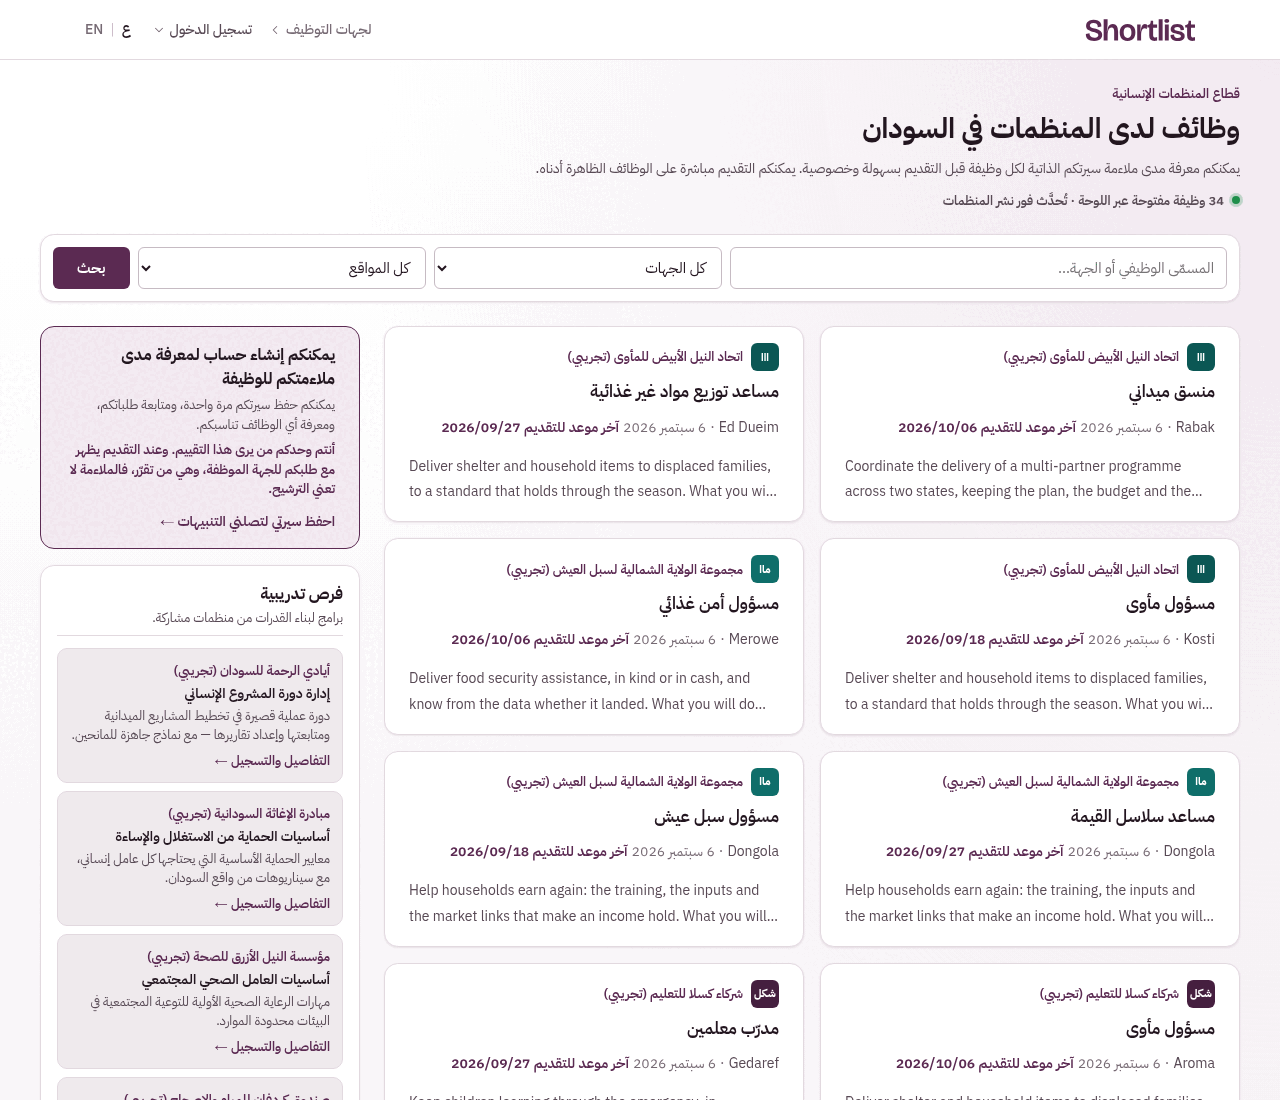Open التفاصيل والتسجيل for إدارة دورة المشروع الإنساني
Image resolution: width=1280 pixels, height=1100 pixels.
point(272,761)
